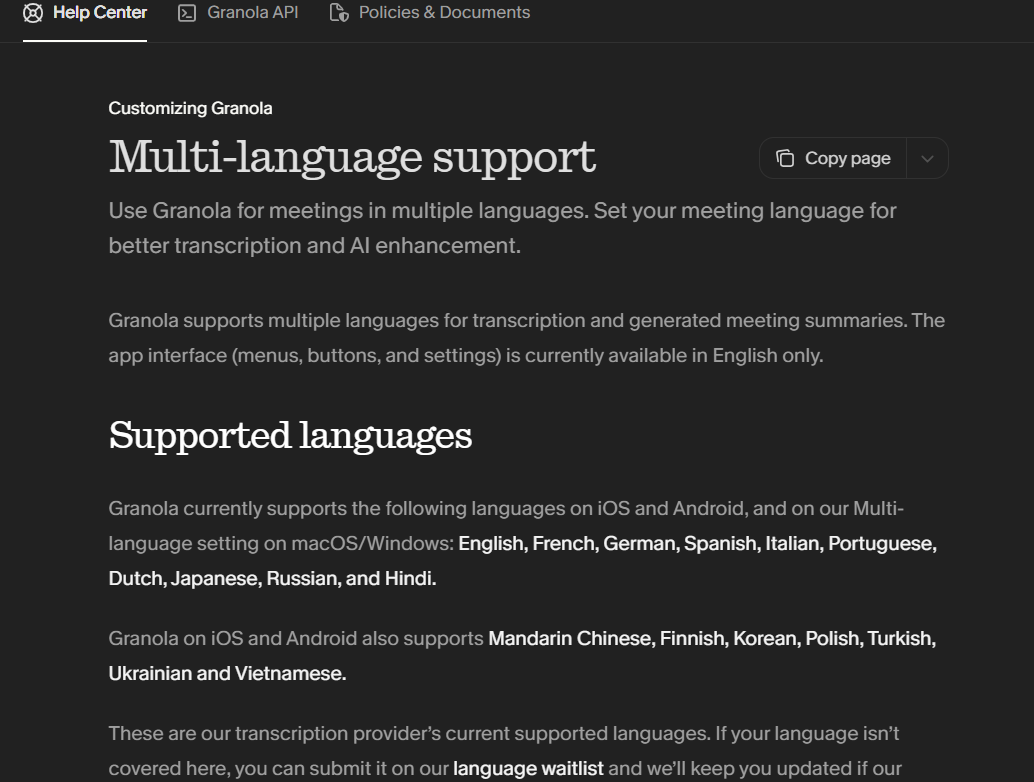Click the line starting "These are our transcription provider's"
Viewport: 1034px width, 782px height.
click(x=504, y=733)
